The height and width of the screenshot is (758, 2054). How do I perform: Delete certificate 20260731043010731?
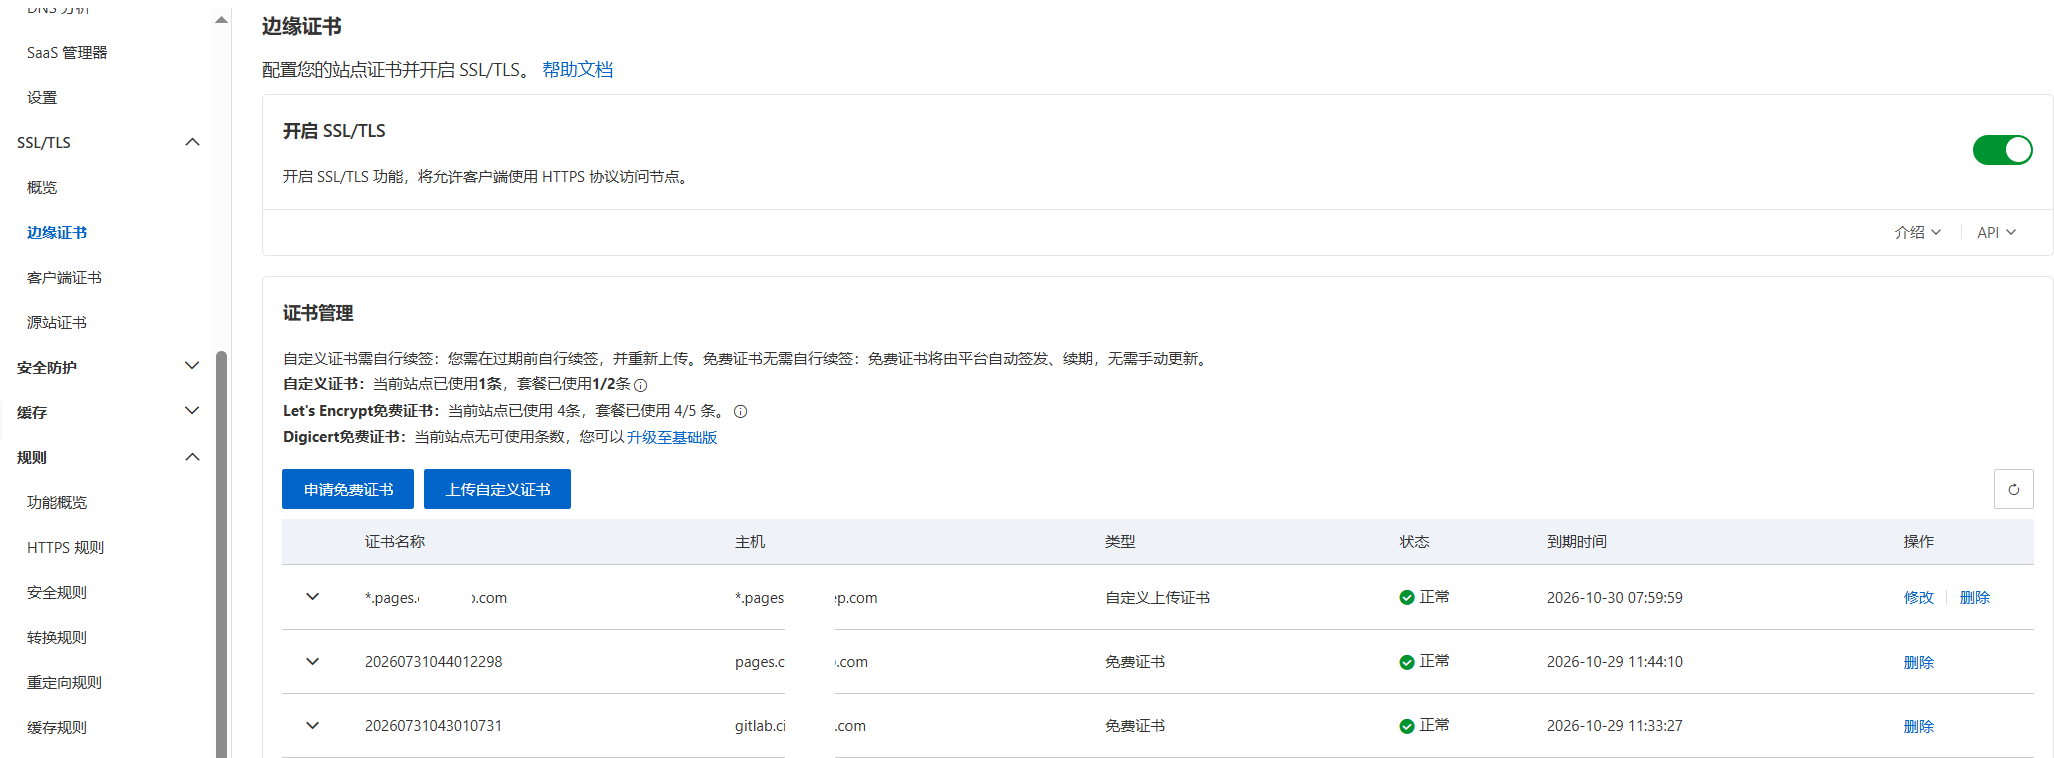(x=1918, y=726)
